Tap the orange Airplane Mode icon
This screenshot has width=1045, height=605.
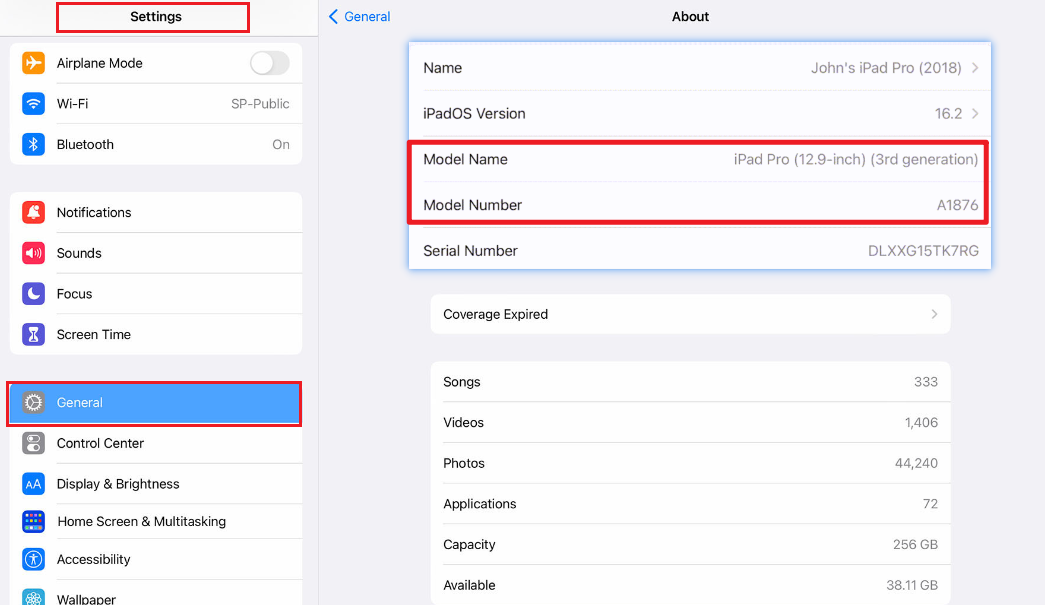point(34,63)
